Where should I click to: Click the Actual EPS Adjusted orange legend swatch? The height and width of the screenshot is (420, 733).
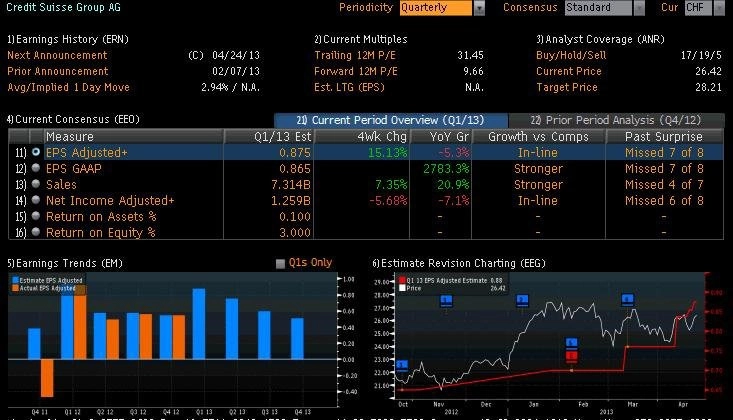pos(15,288)
